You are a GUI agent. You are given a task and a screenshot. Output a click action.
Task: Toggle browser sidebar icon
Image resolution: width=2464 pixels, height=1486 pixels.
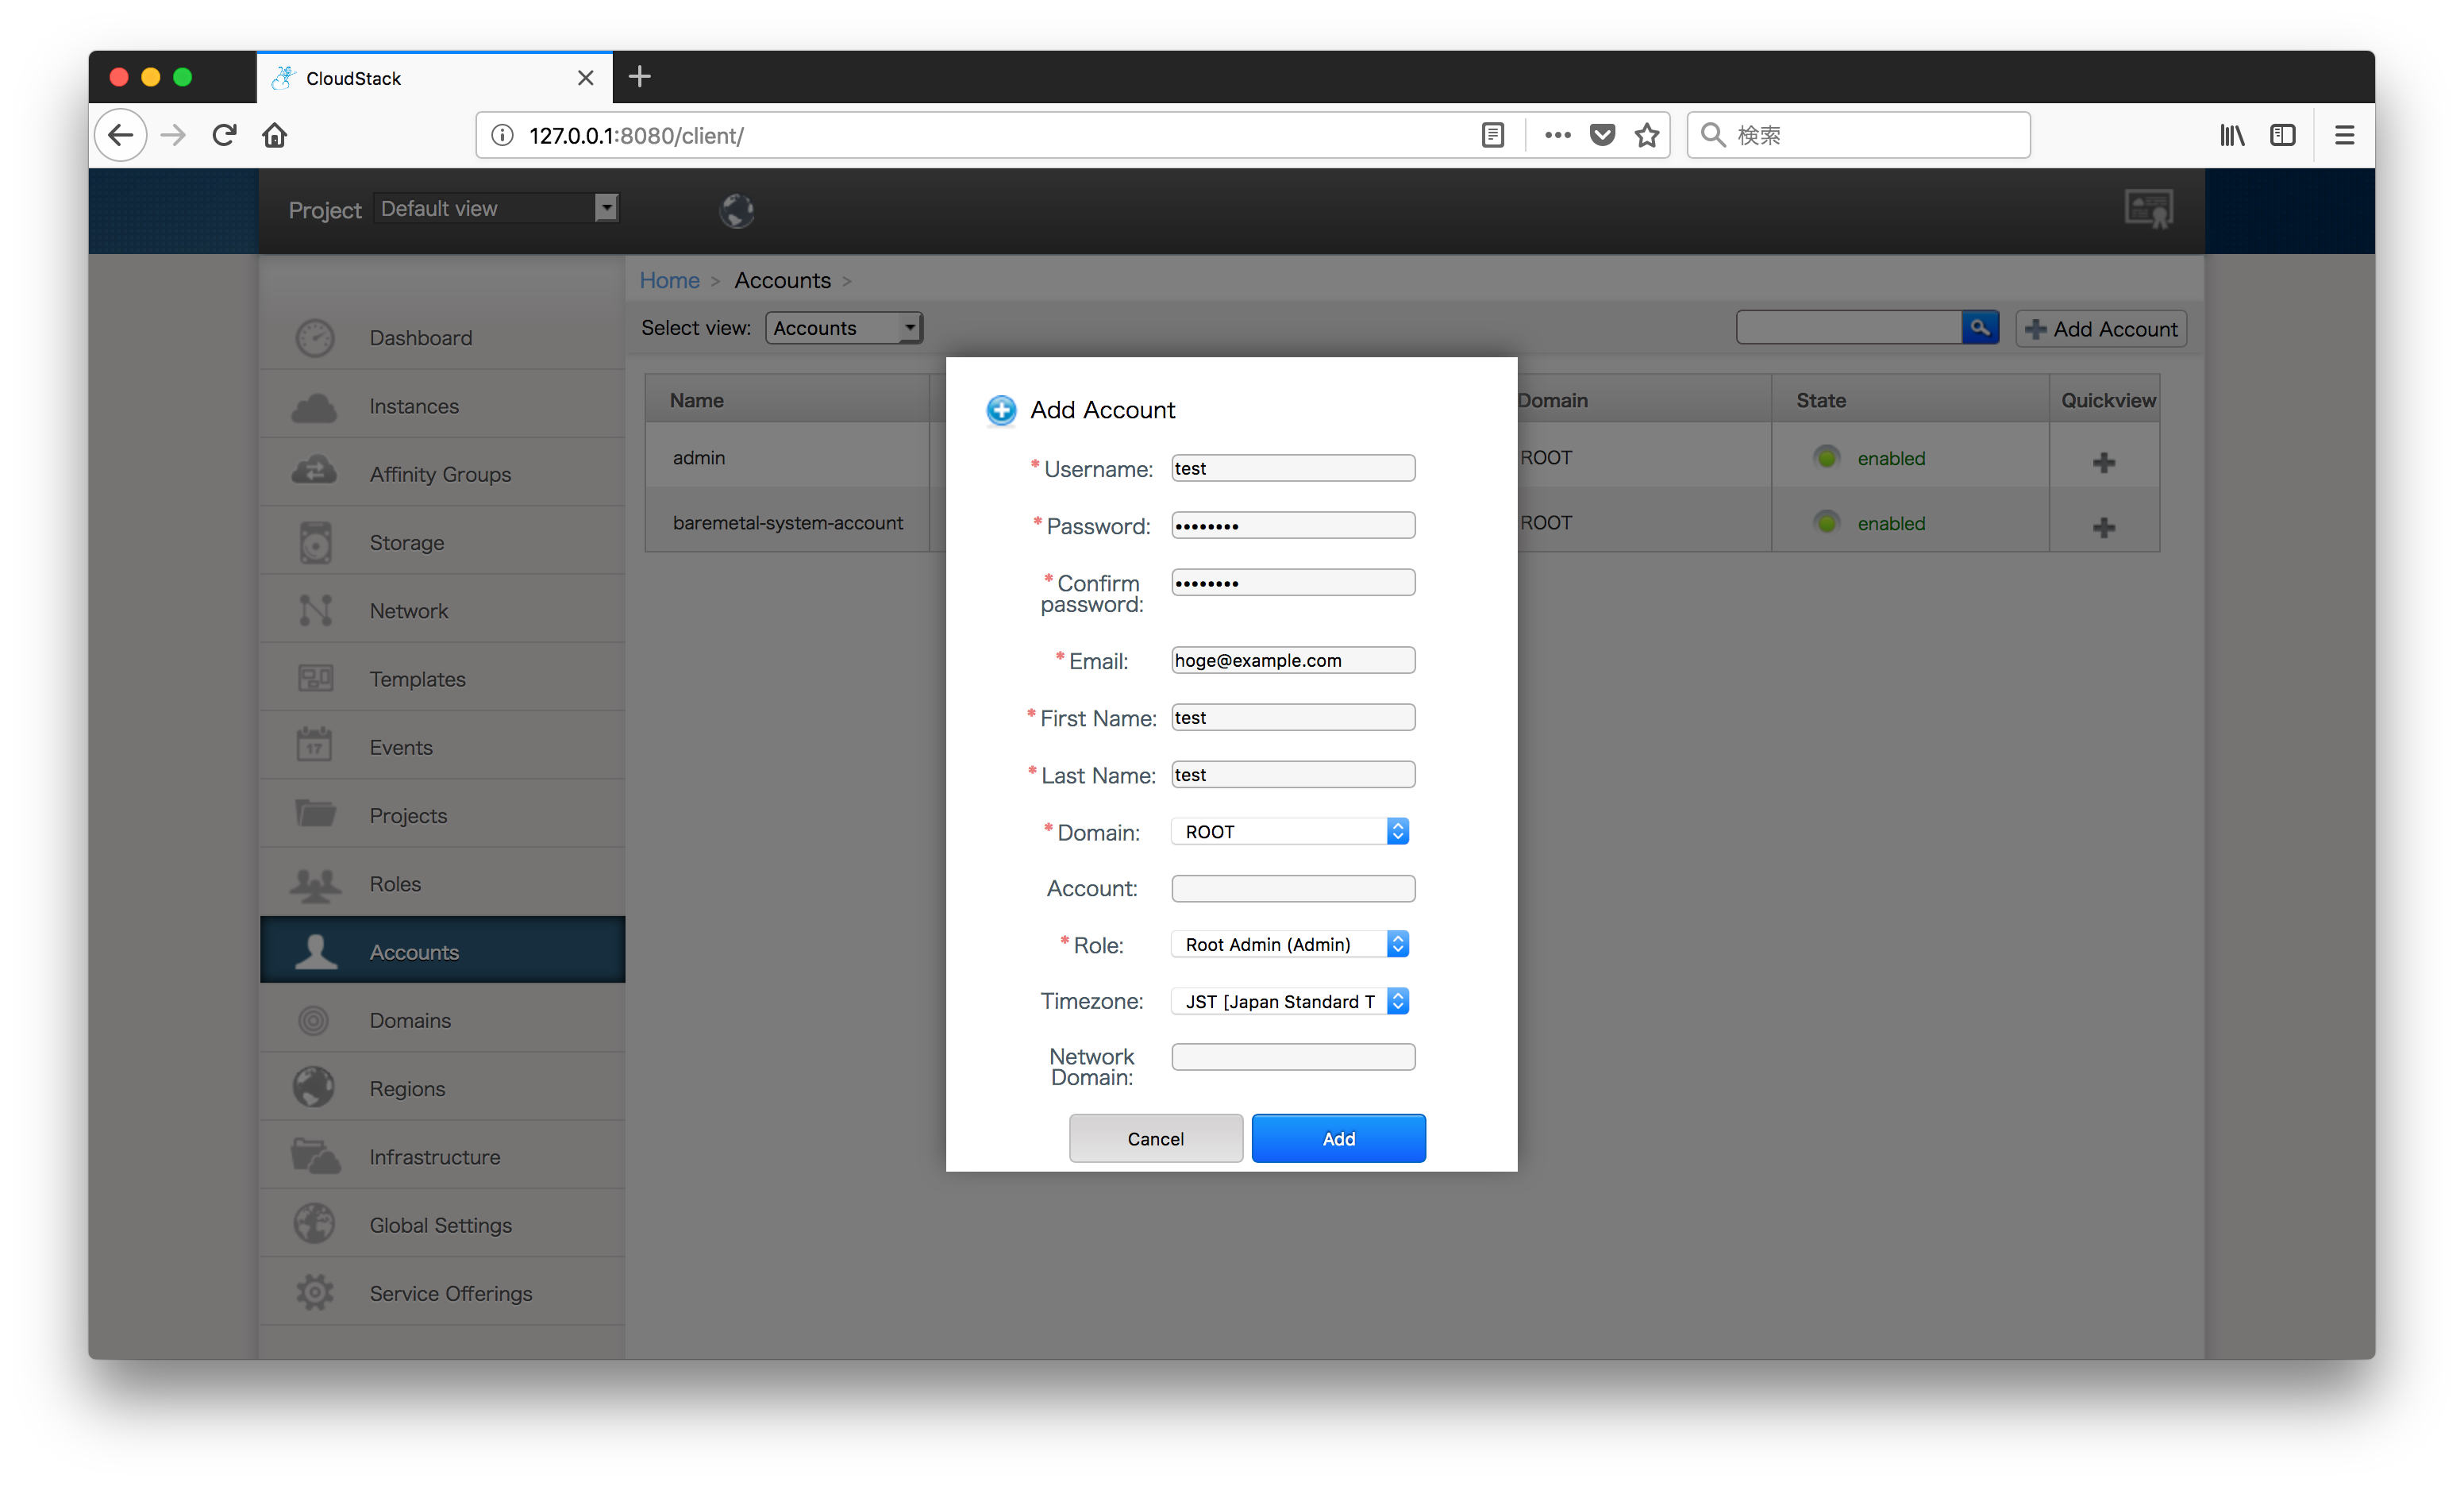click(x=2283, y=135)
